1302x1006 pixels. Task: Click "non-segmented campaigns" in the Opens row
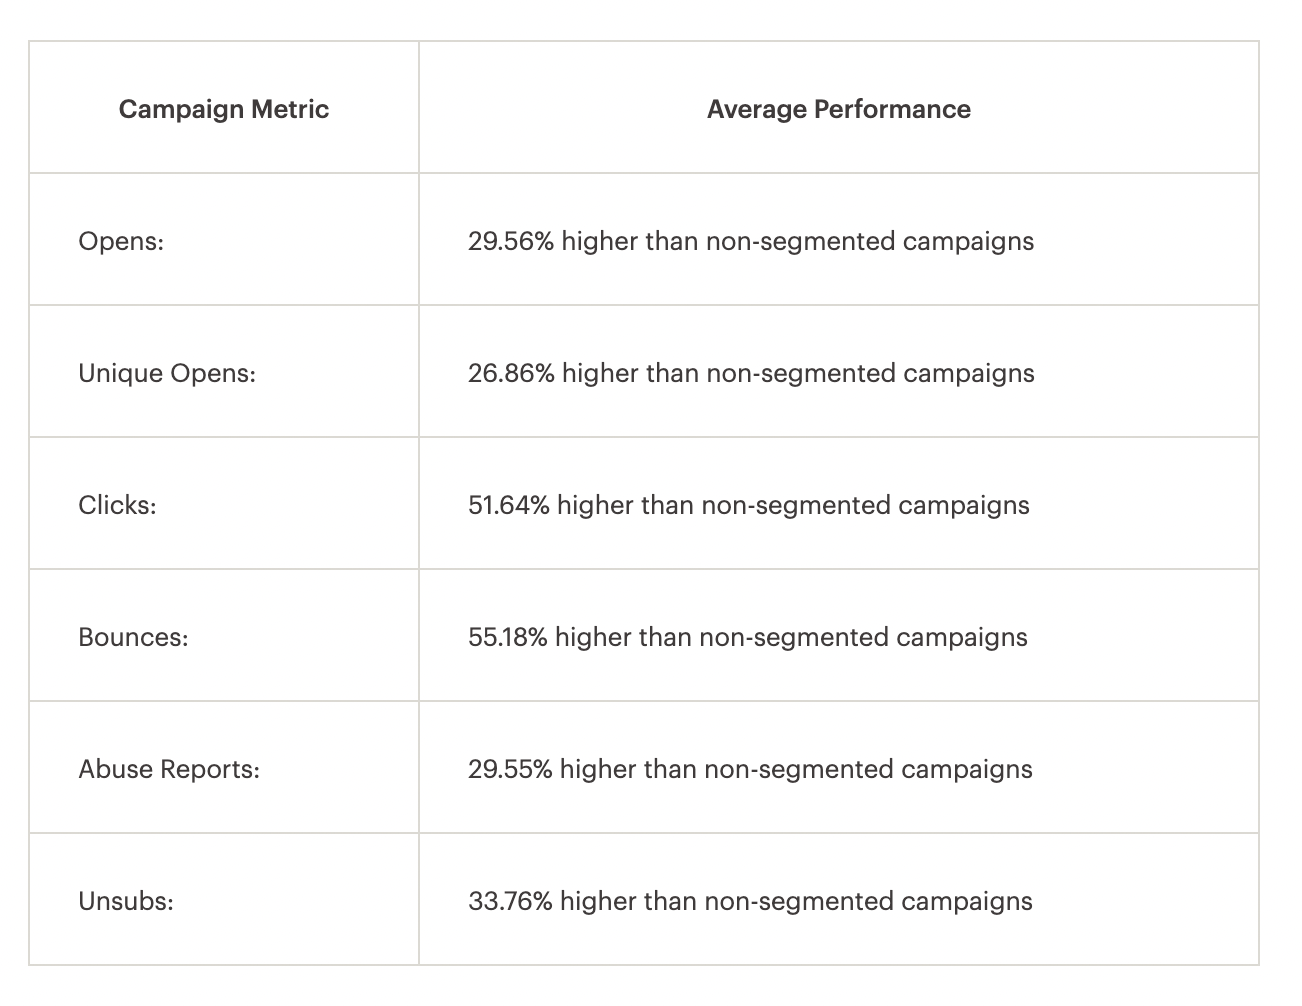tap(870, 241)
